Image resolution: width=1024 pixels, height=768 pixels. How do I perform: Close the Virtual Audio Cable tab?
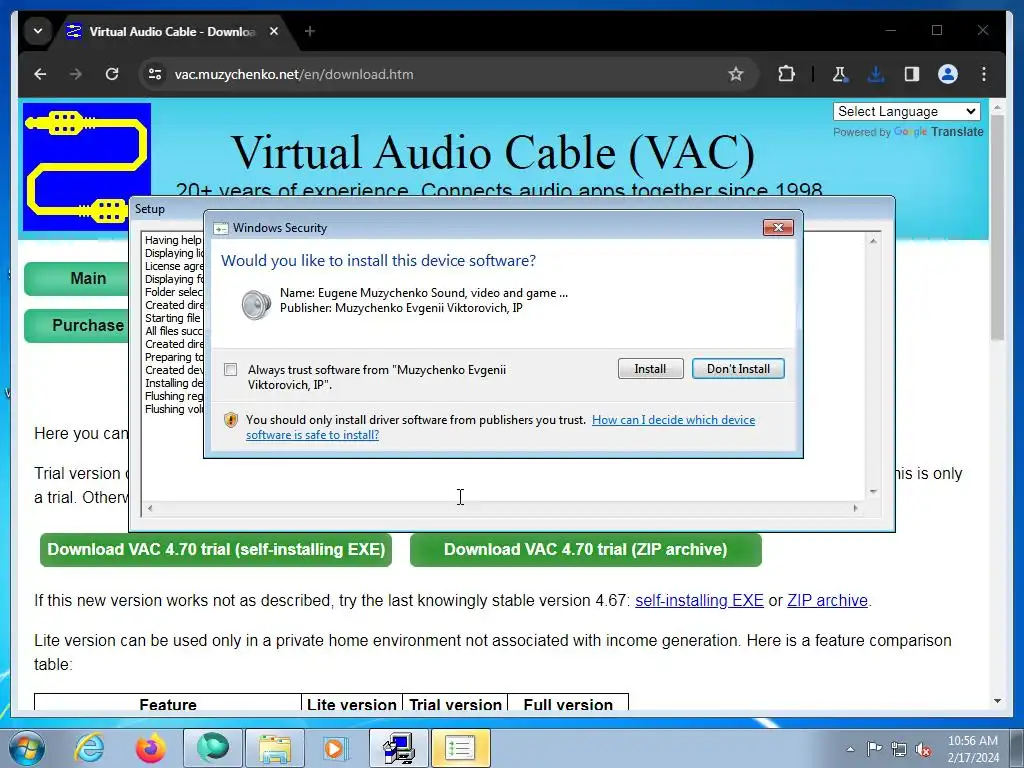coord(274,31)
